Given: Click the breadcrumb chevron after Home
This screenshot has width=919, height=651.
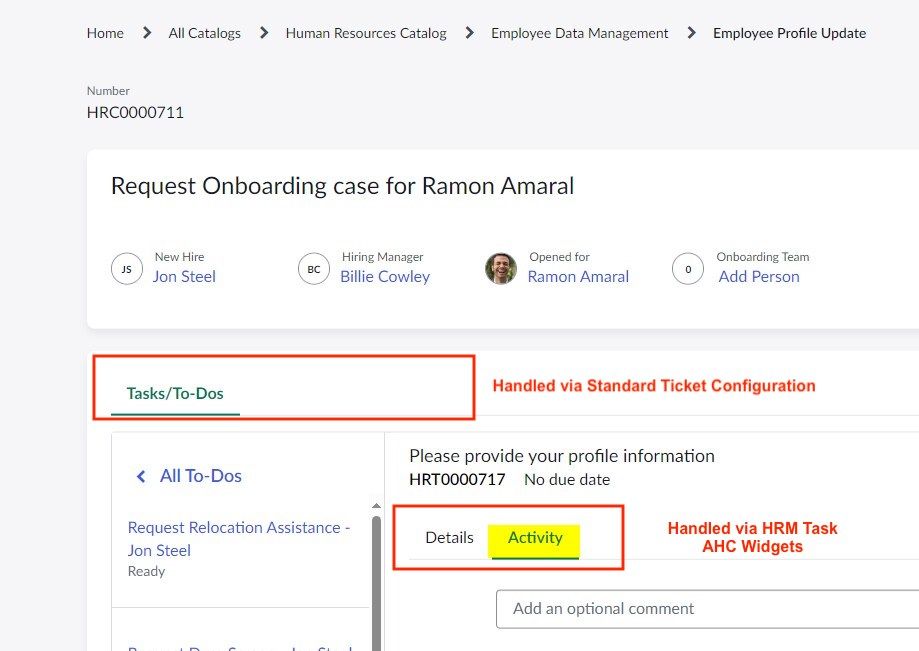Looking at the screenshot, I should point(145,32).
